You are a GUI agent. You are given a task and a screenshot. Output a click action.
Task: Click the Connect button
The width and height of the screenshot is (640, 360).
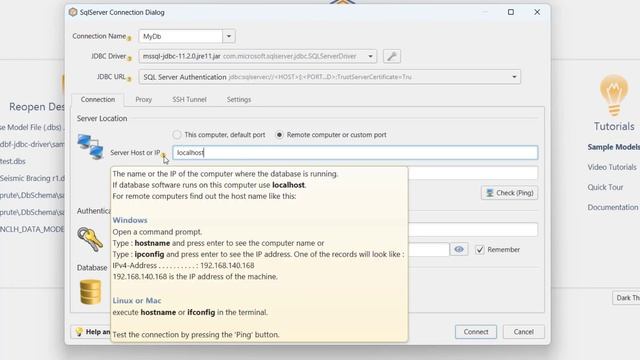tap(476, 332)
